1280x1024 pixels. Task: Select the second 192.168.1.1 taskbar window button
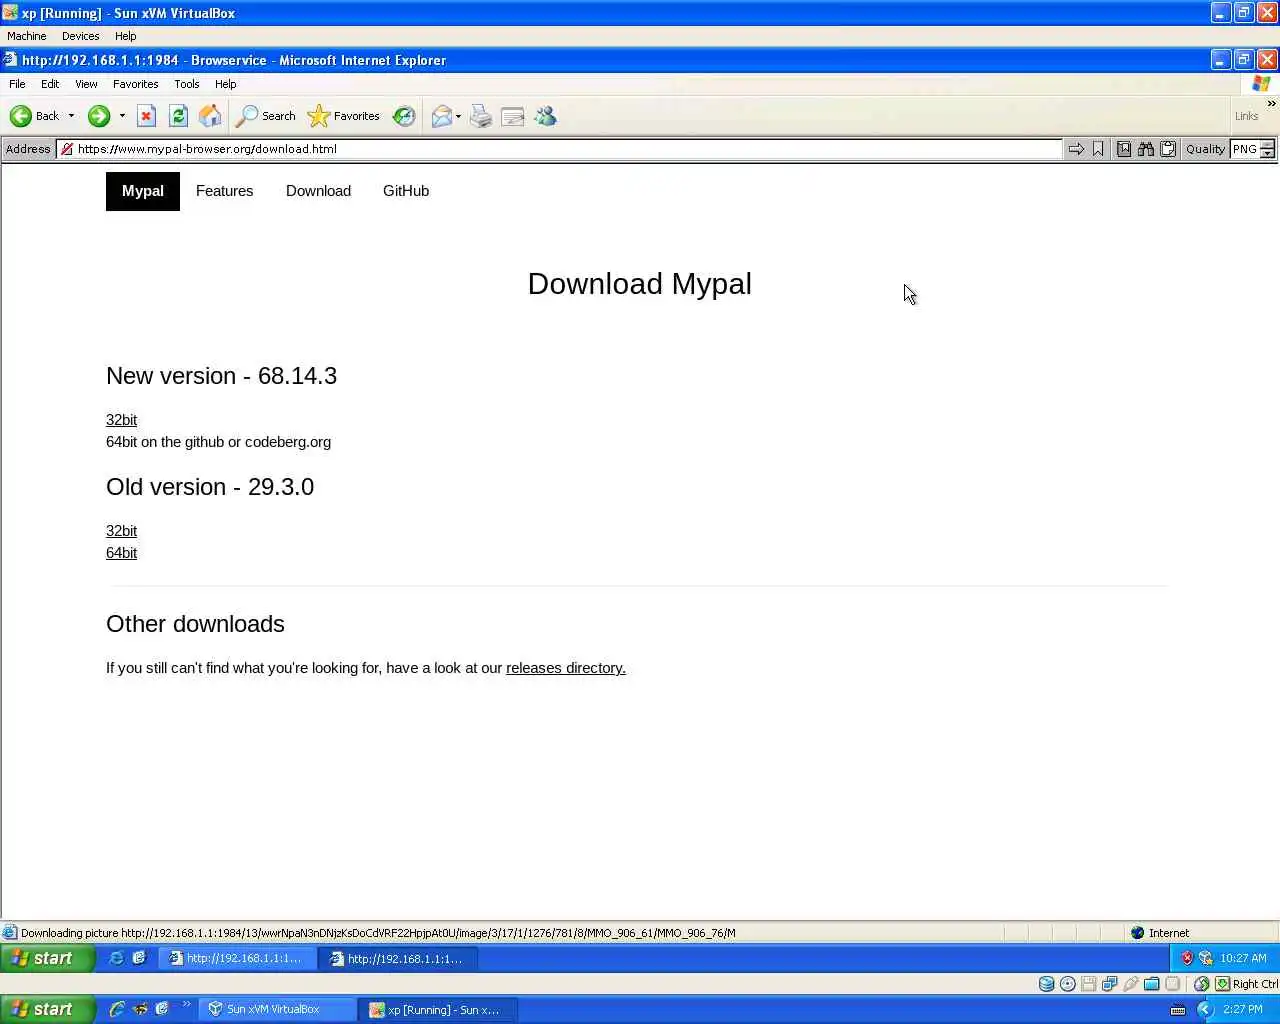click(398, 958)
